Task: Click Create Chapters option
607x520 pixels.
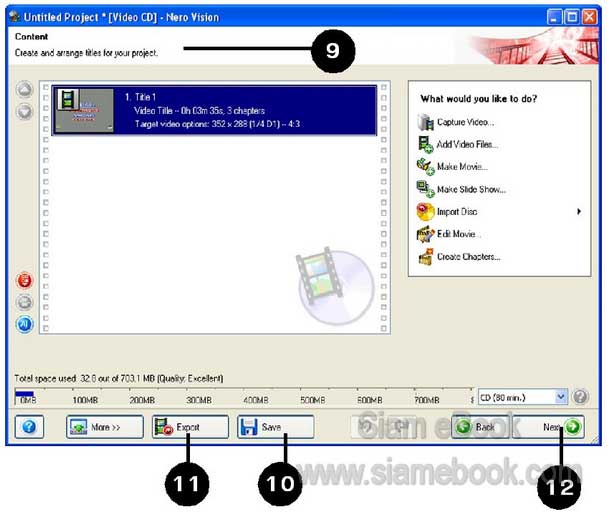Action: pyautogui.click(x=468, y=257)
